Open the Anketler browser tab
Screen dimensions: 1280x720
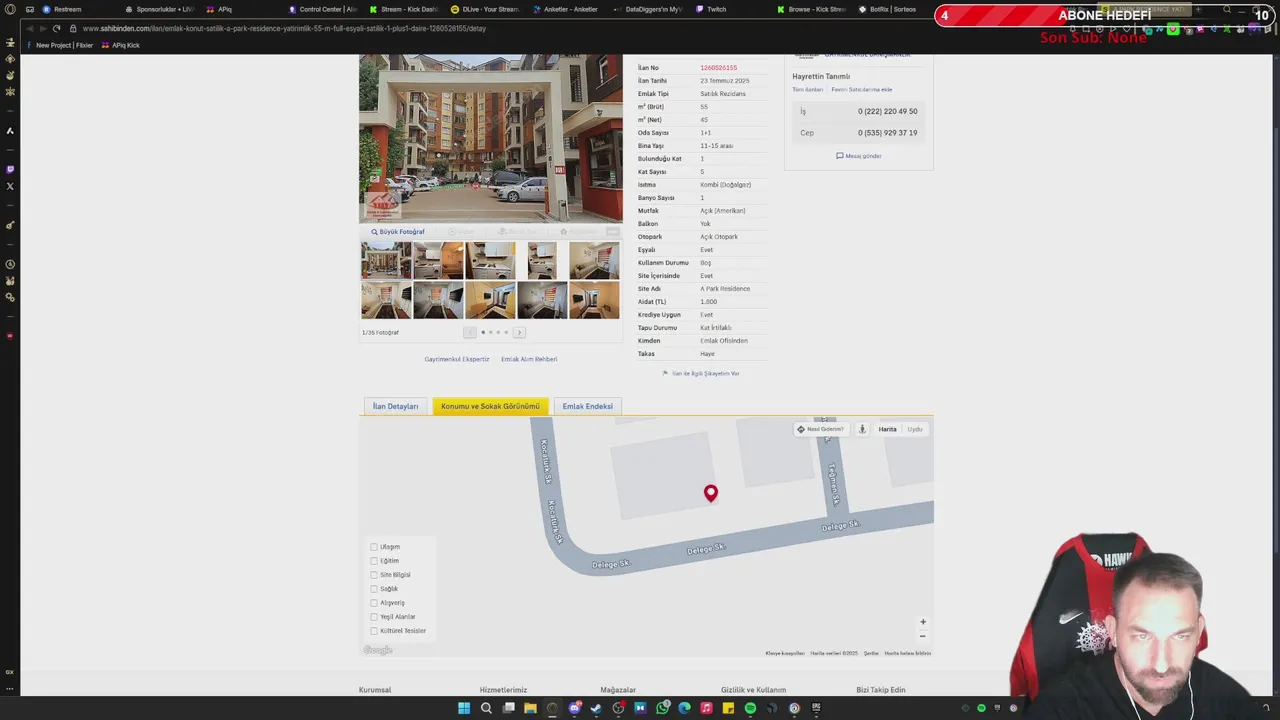click(x=566, y=9)
